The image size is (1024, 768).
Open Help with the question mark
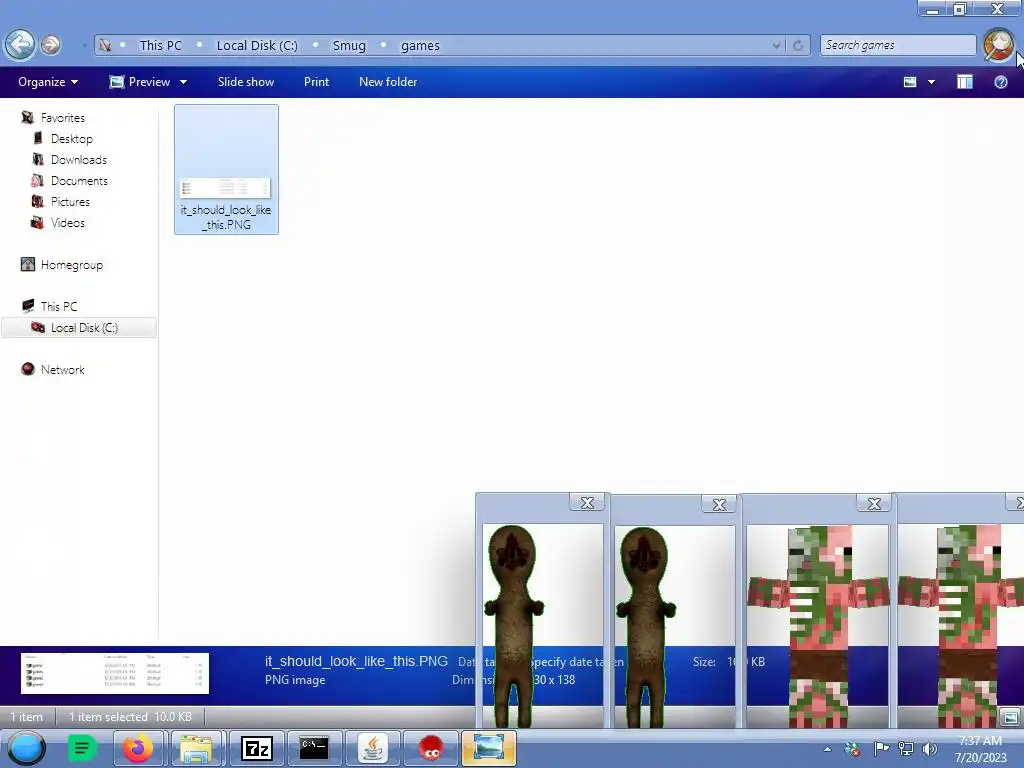[1000, 82]
